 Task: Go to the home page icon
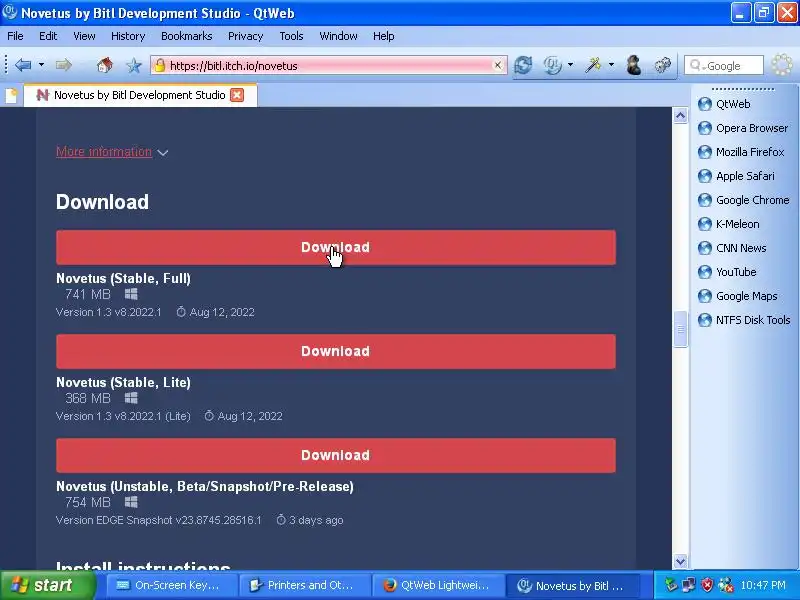pyautogui.click(x=105, y=65)
